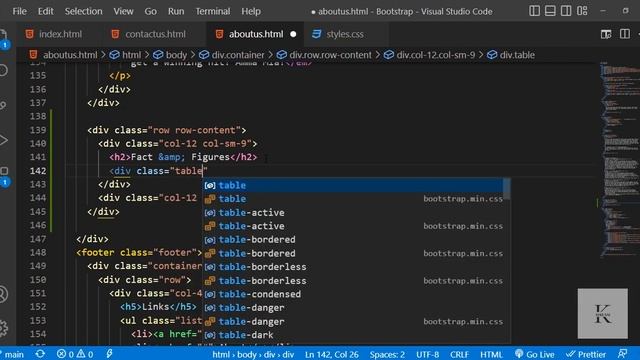The height and width of the screenshot is (360, 640).
Task: Open Customize Layout icon
Action: [582, 11]
